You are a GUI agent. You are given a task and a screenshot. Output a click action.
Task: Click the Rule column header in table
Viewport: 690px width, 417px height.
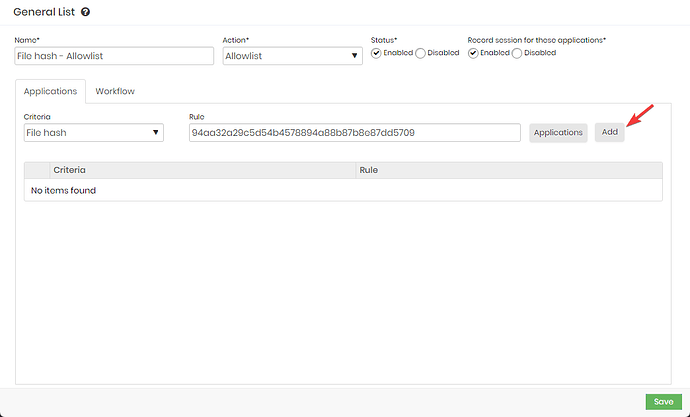click(509, 170)
